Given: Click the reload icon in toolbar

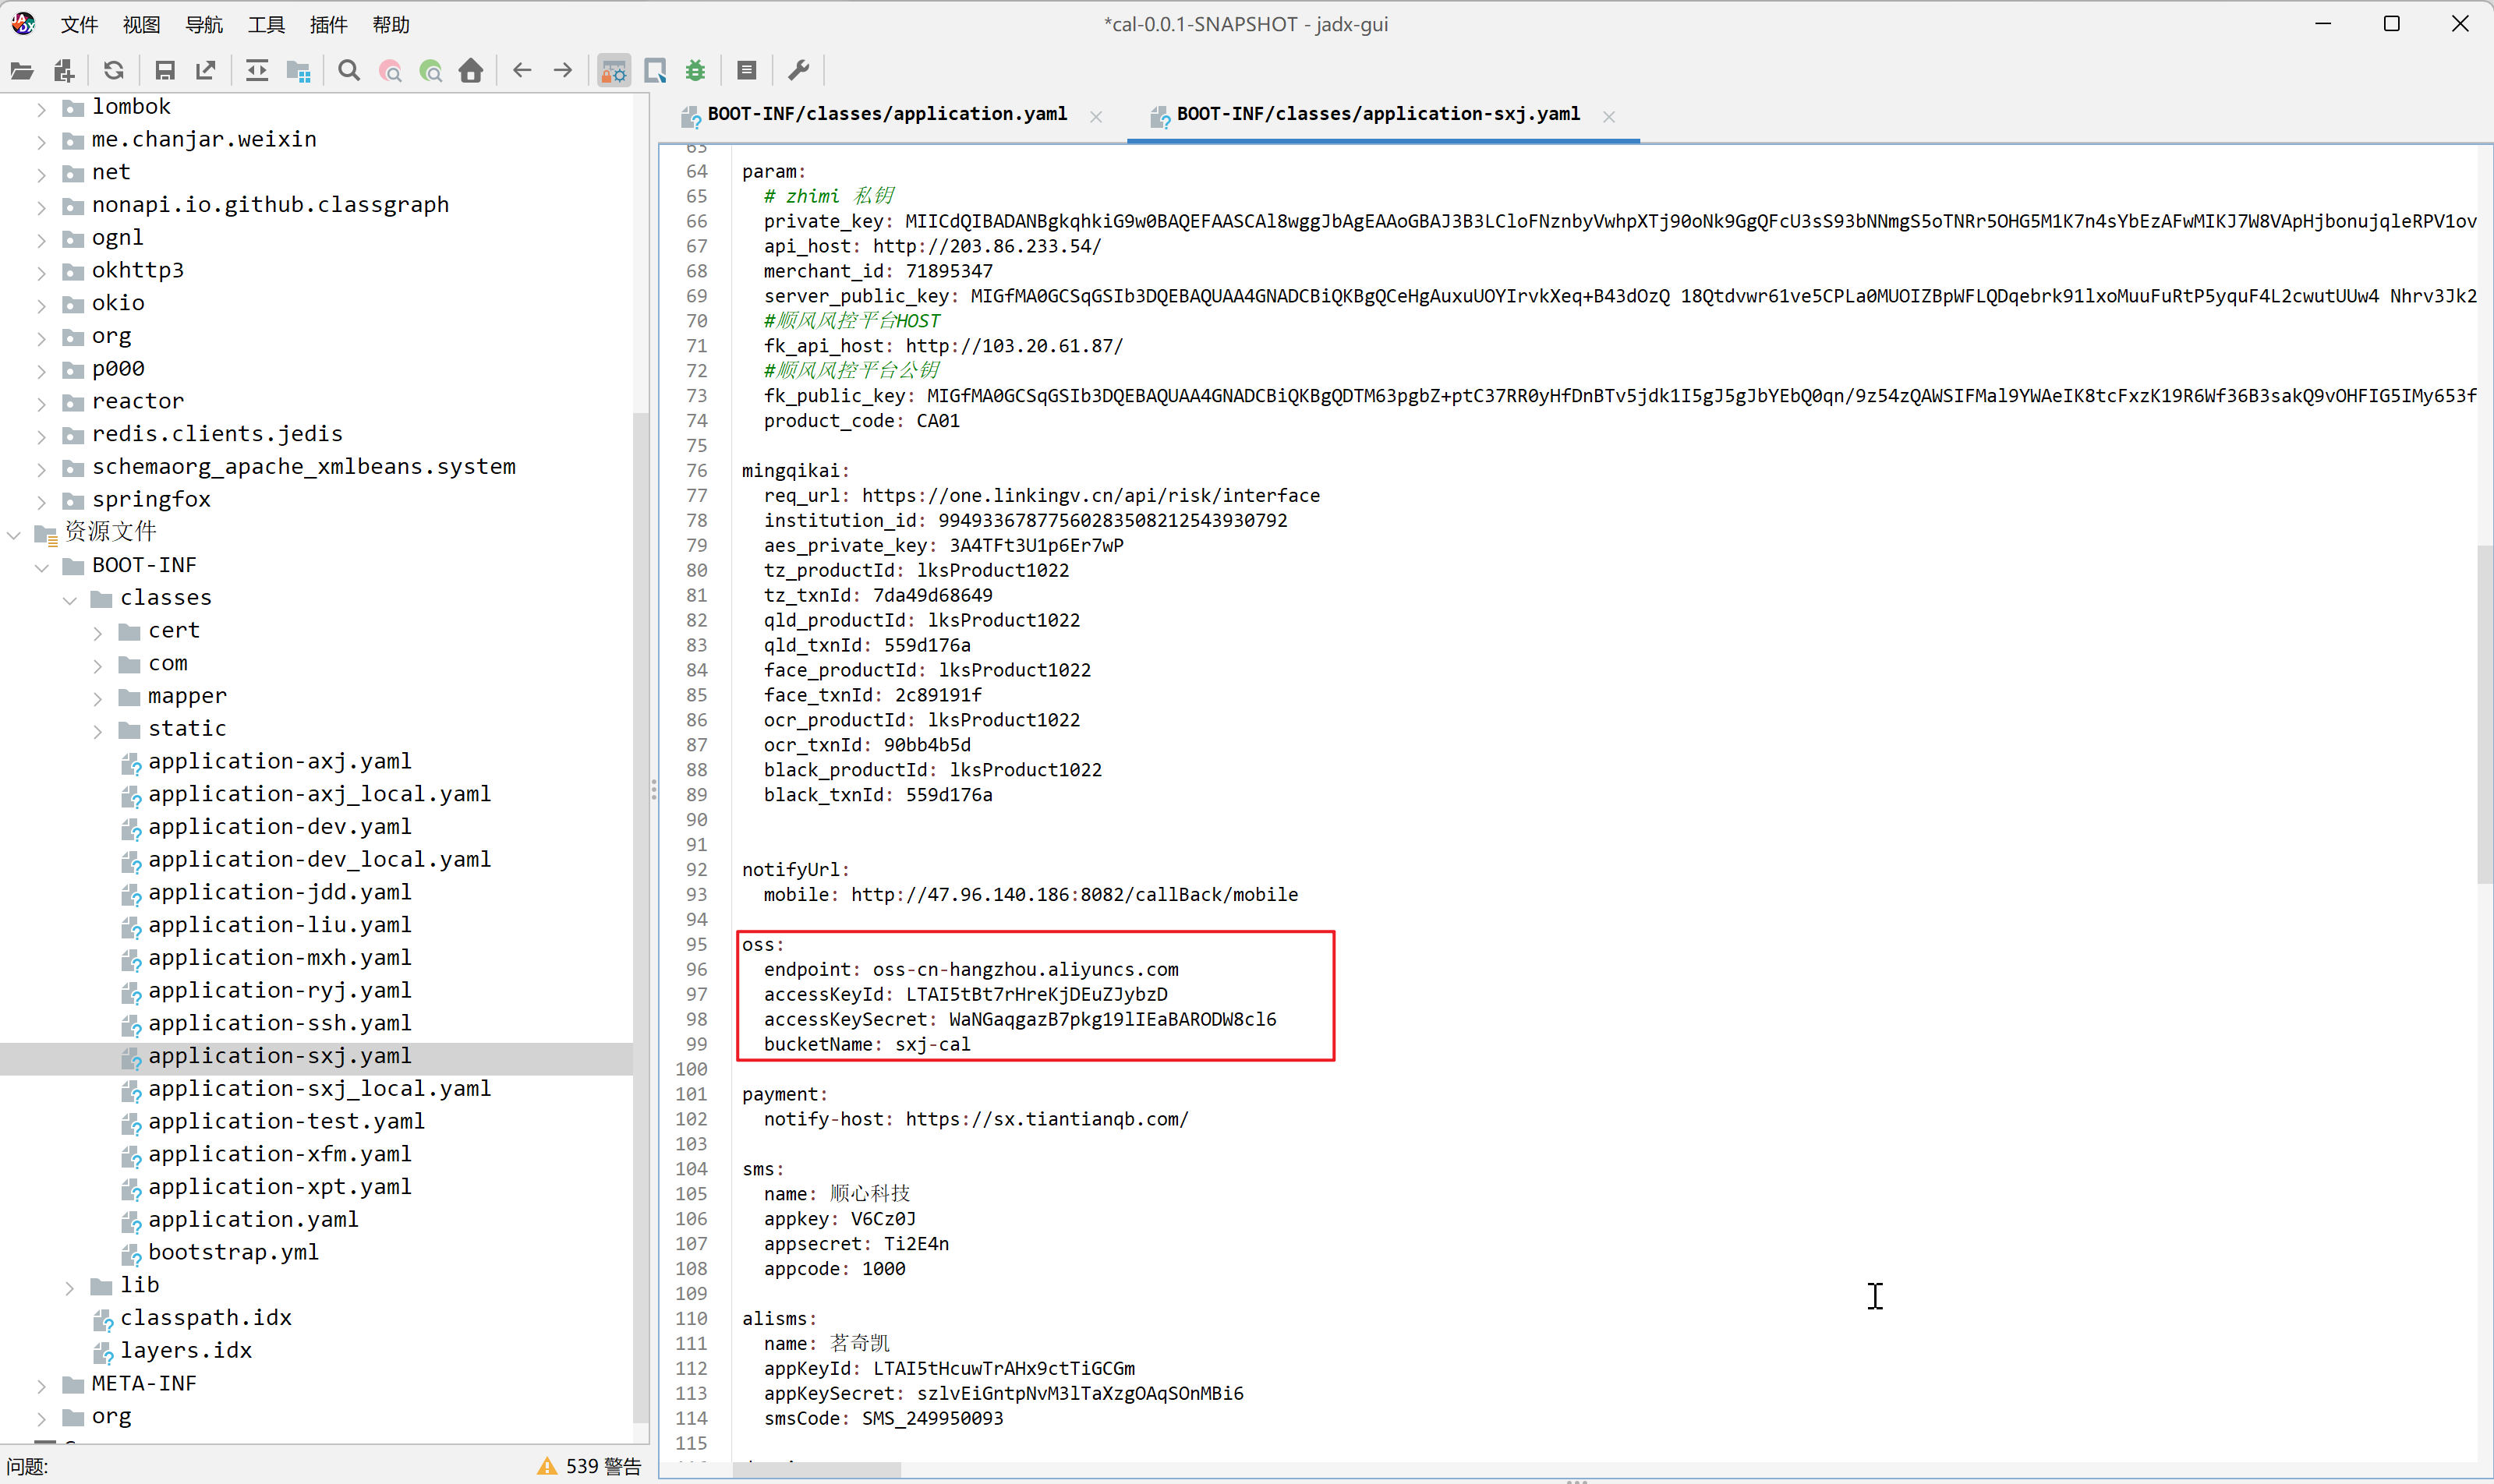Looking at the screenshot, I should tap(114, 70).
